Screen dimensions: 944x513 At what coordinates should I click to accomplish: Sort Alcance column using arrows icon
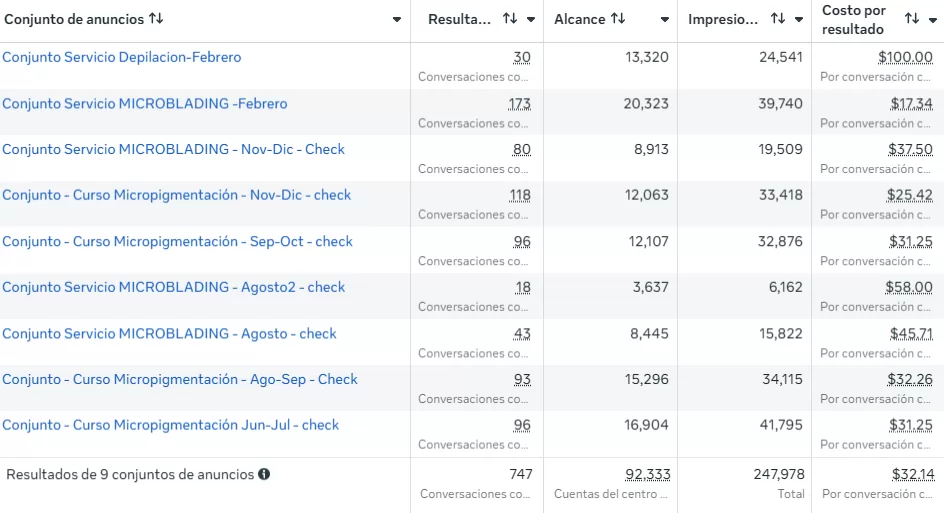[x=618, y=19]
